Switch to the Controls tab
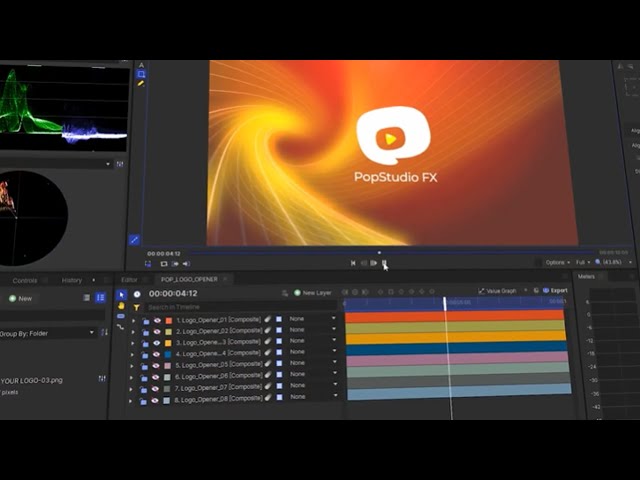640x480 pixels. point(25,280)
